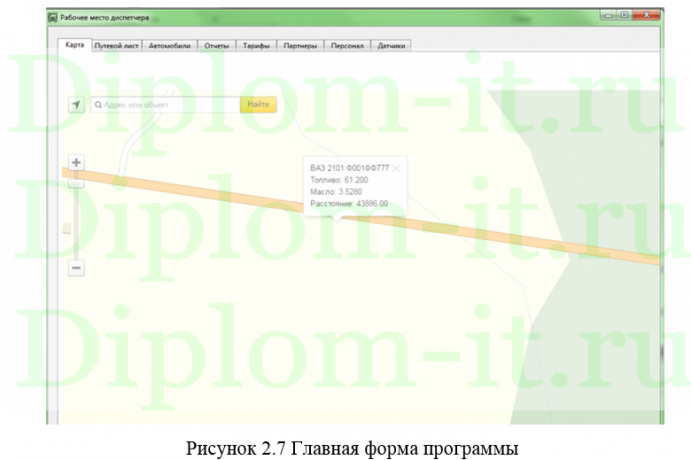Click the geolocation arrow icon on map
The image size is (691, 460).
pyautogui.click(x=76, y=104)
